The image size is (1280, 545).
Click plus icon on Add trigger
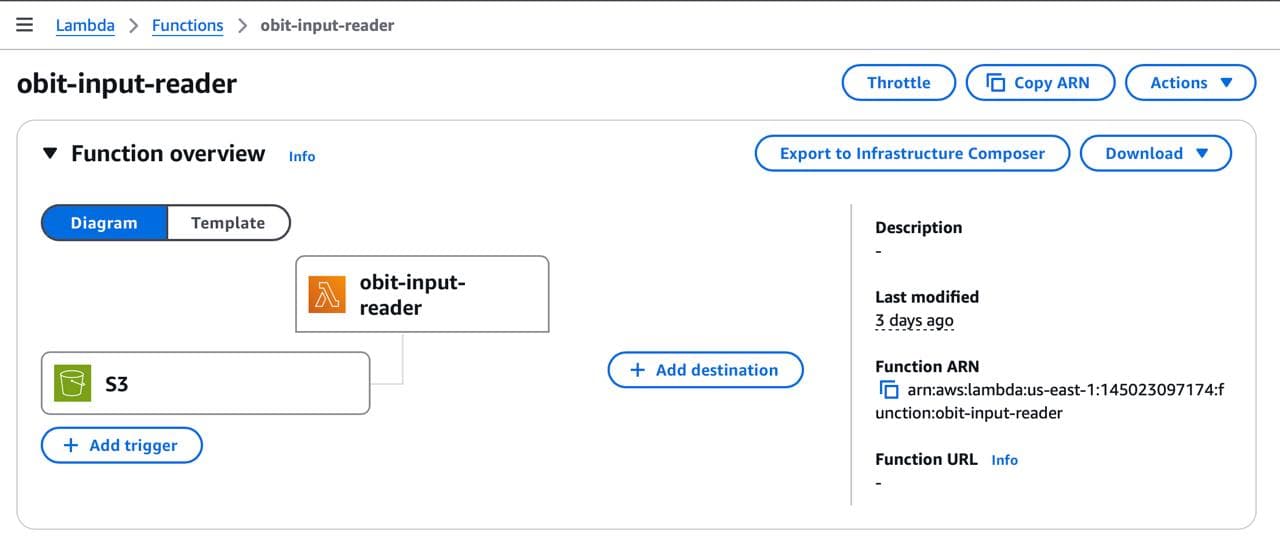coord(71,446)
